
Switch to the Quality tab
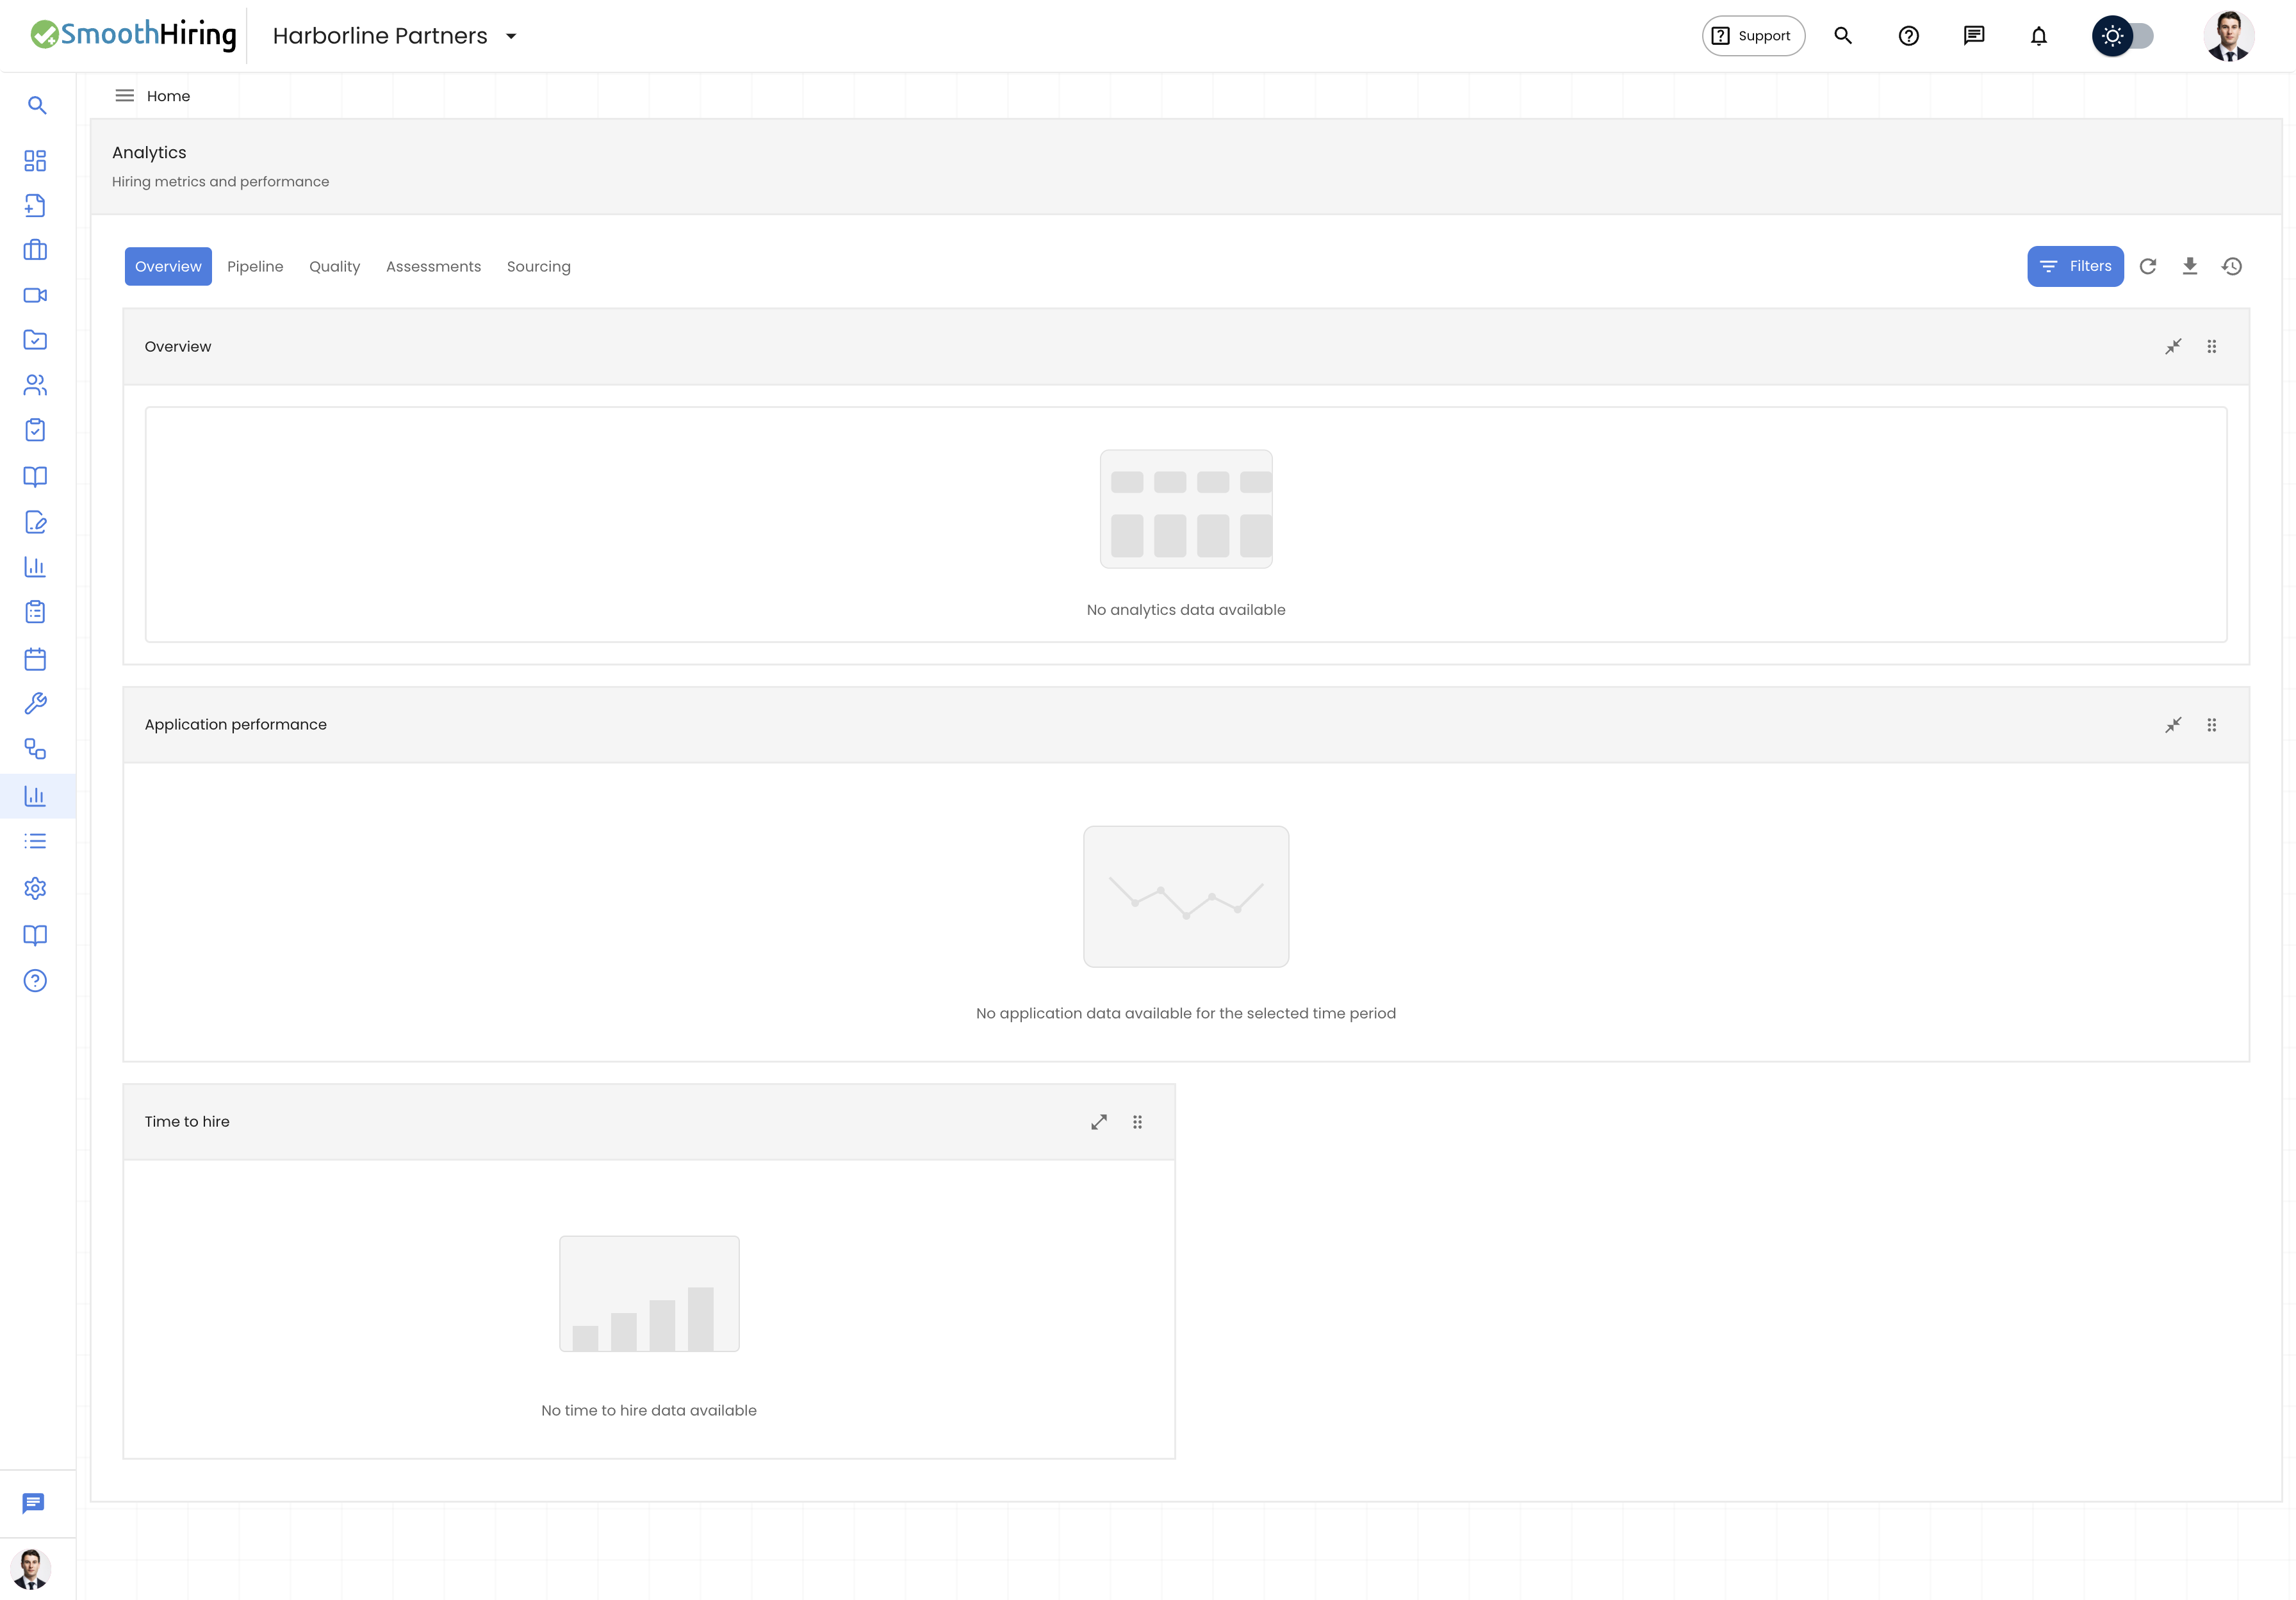(334, 266)
